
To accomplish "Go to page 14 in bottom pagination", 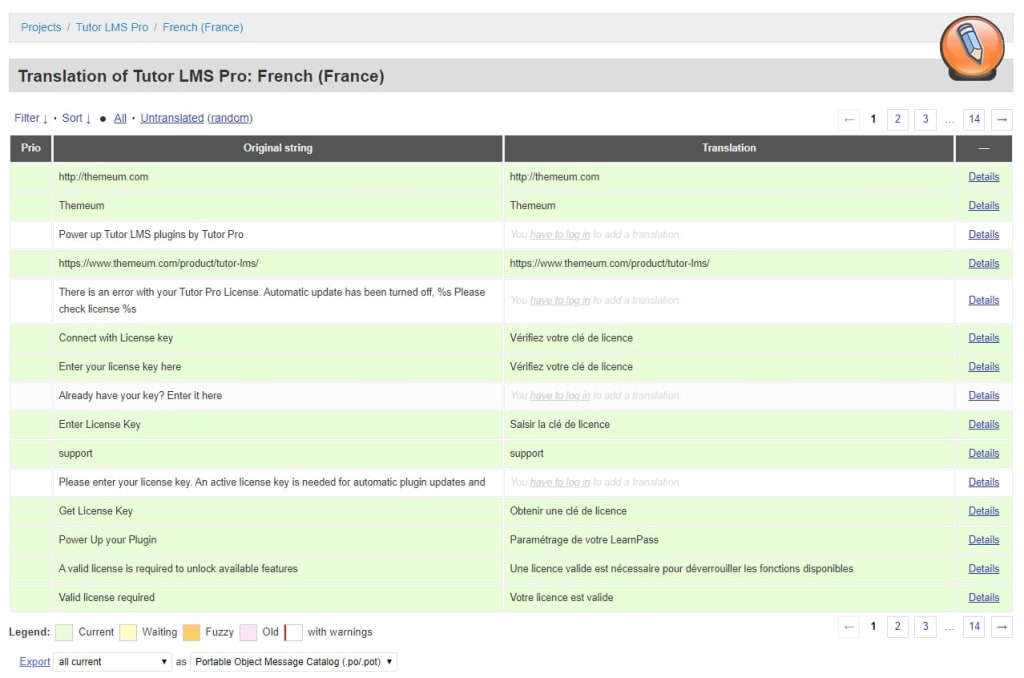I will (x=974, y=627).
